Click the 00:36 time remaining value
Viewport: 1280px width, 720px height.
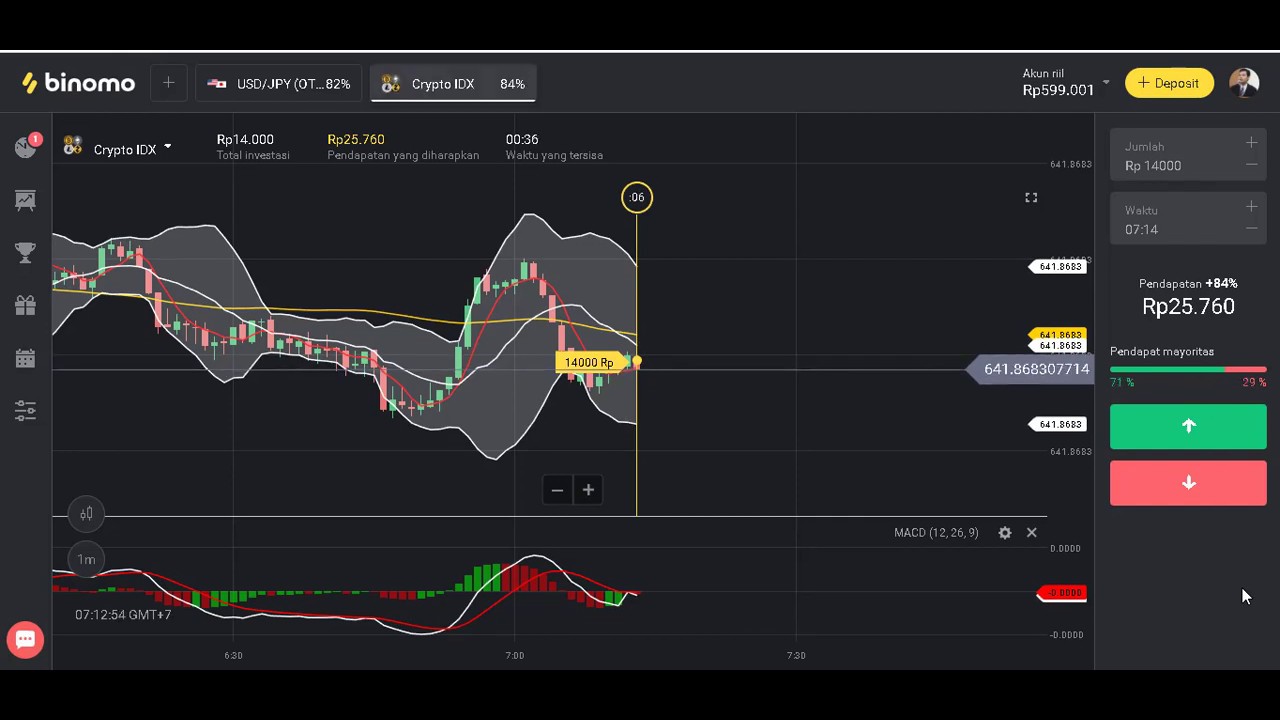pos(522,139)
